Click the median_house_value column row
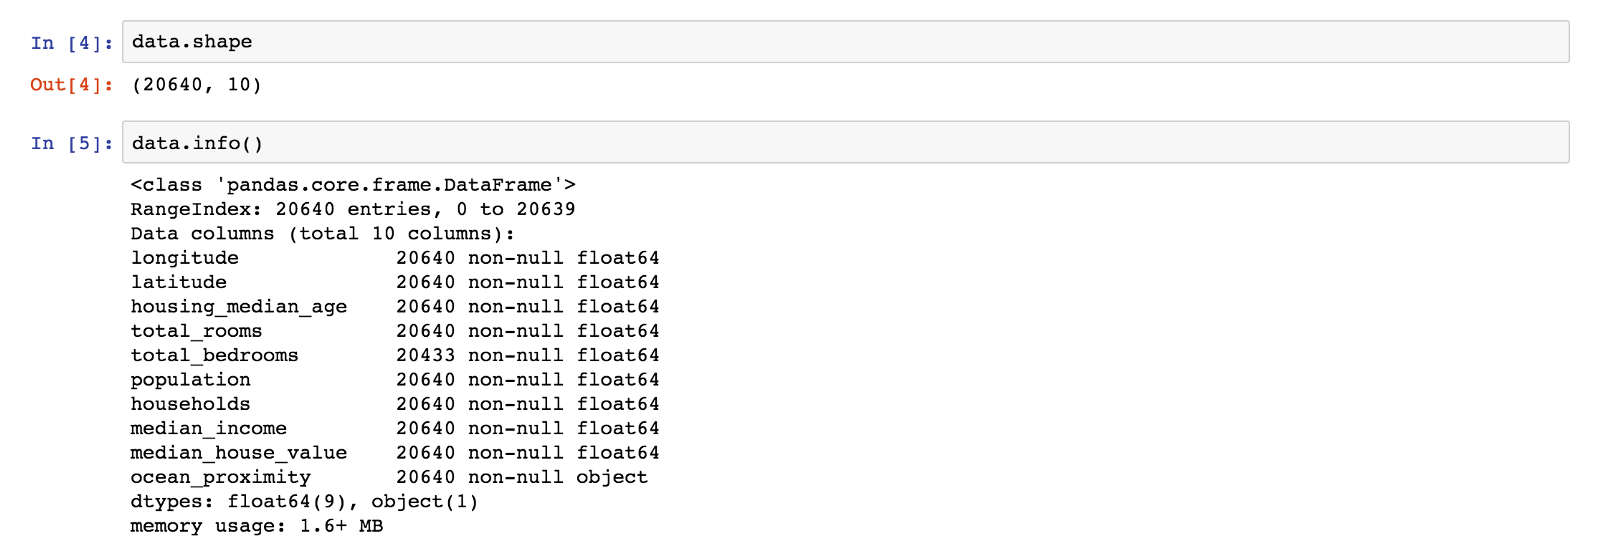This screenshot has width=1600, height=553. [x=394, y=453]
